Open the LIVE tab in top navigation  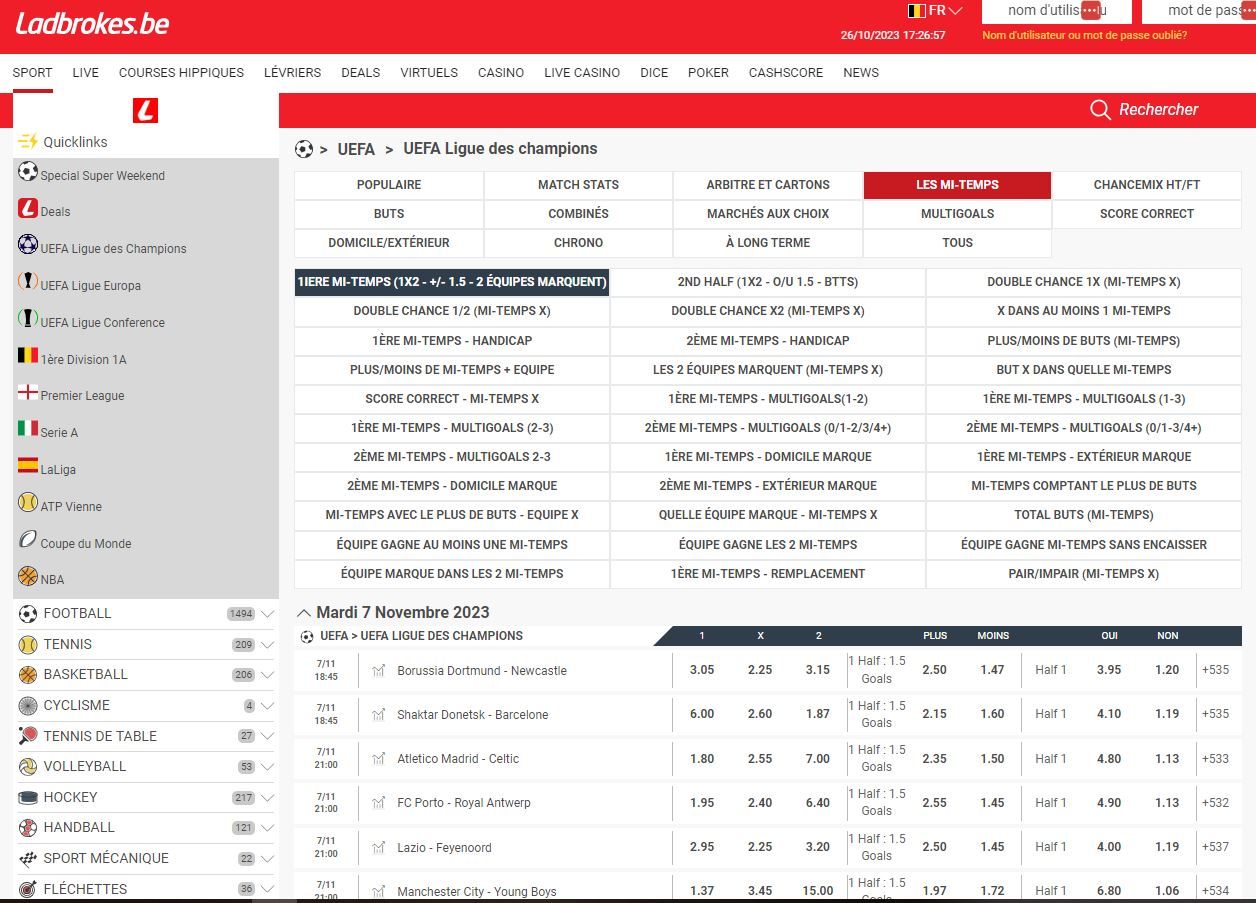86,73
